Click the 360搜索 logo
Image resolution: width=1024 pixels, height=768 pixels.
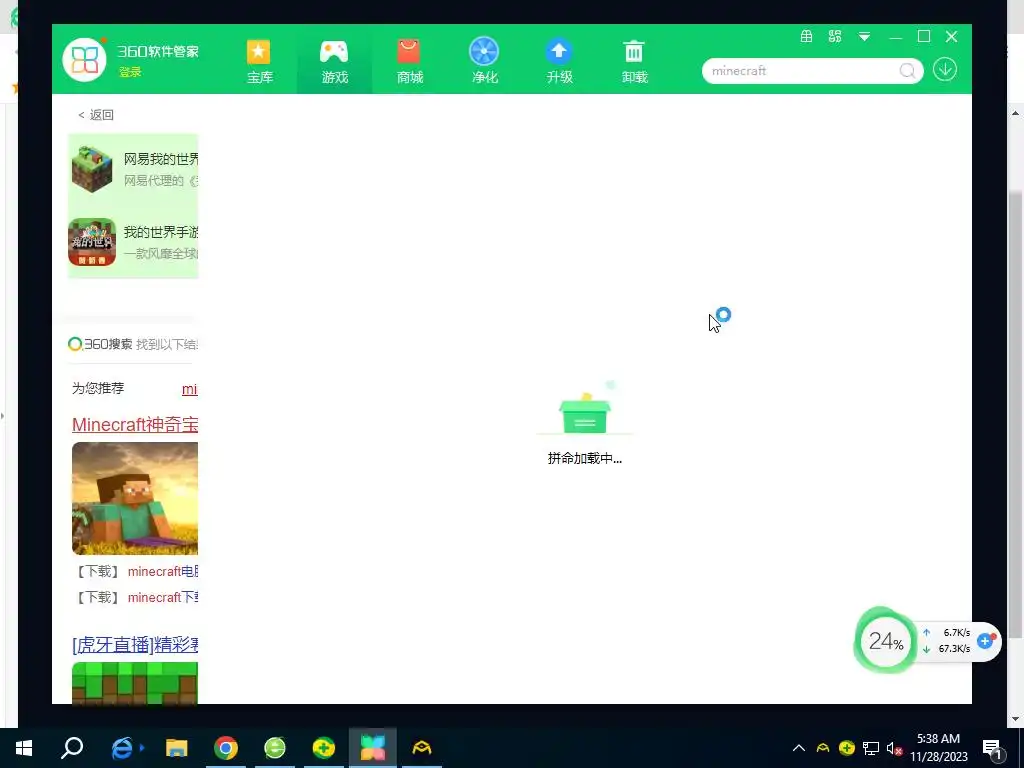100,344
